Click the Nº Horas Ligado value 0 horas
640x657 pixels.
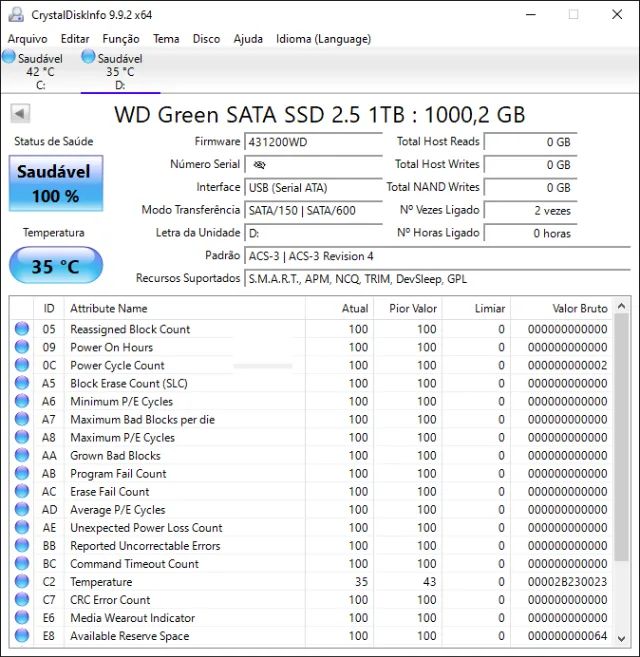click(530, 233)
